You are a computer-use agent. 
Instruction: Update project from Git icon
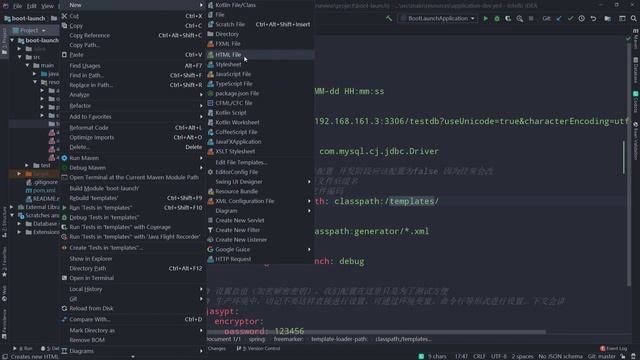[x=559, y=18]
